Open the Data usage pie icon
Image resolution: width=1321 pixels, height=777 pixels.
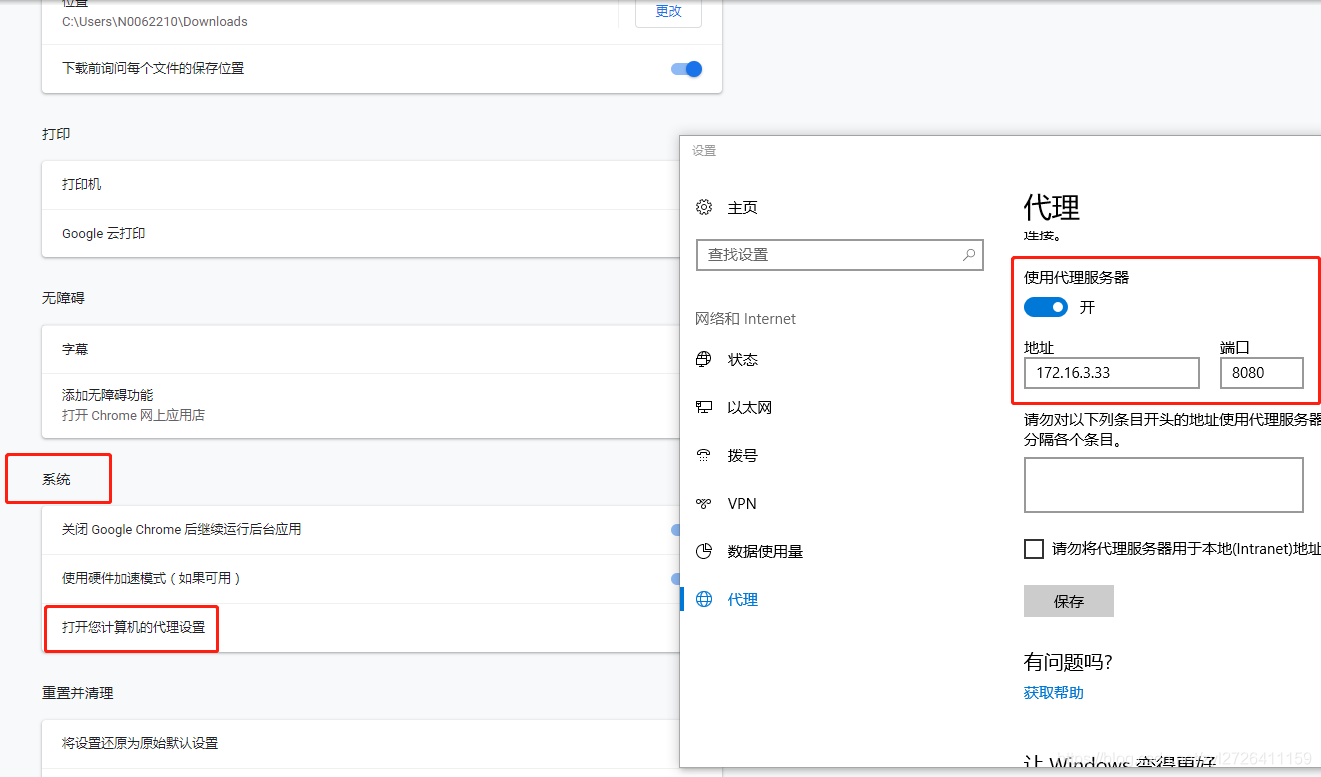click(704, 551)
